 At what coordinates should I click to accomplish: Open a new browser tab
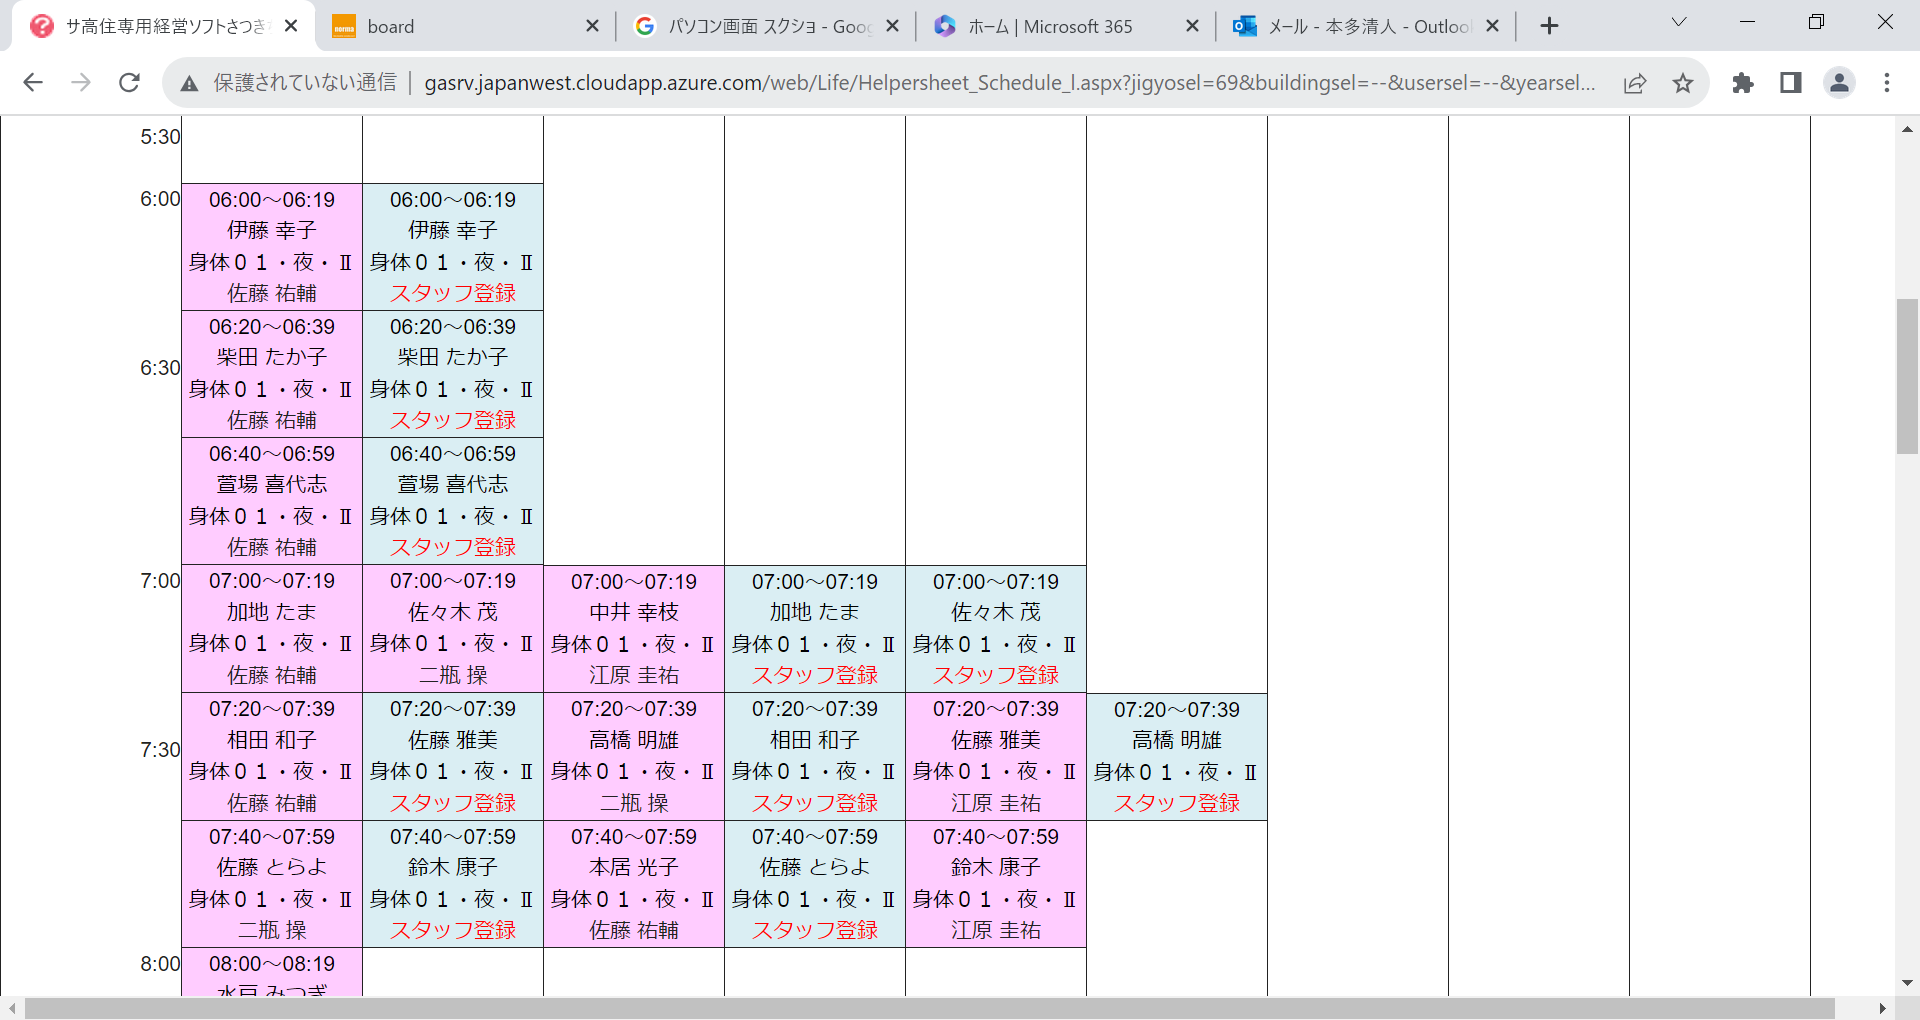[x=1549, y=26]
